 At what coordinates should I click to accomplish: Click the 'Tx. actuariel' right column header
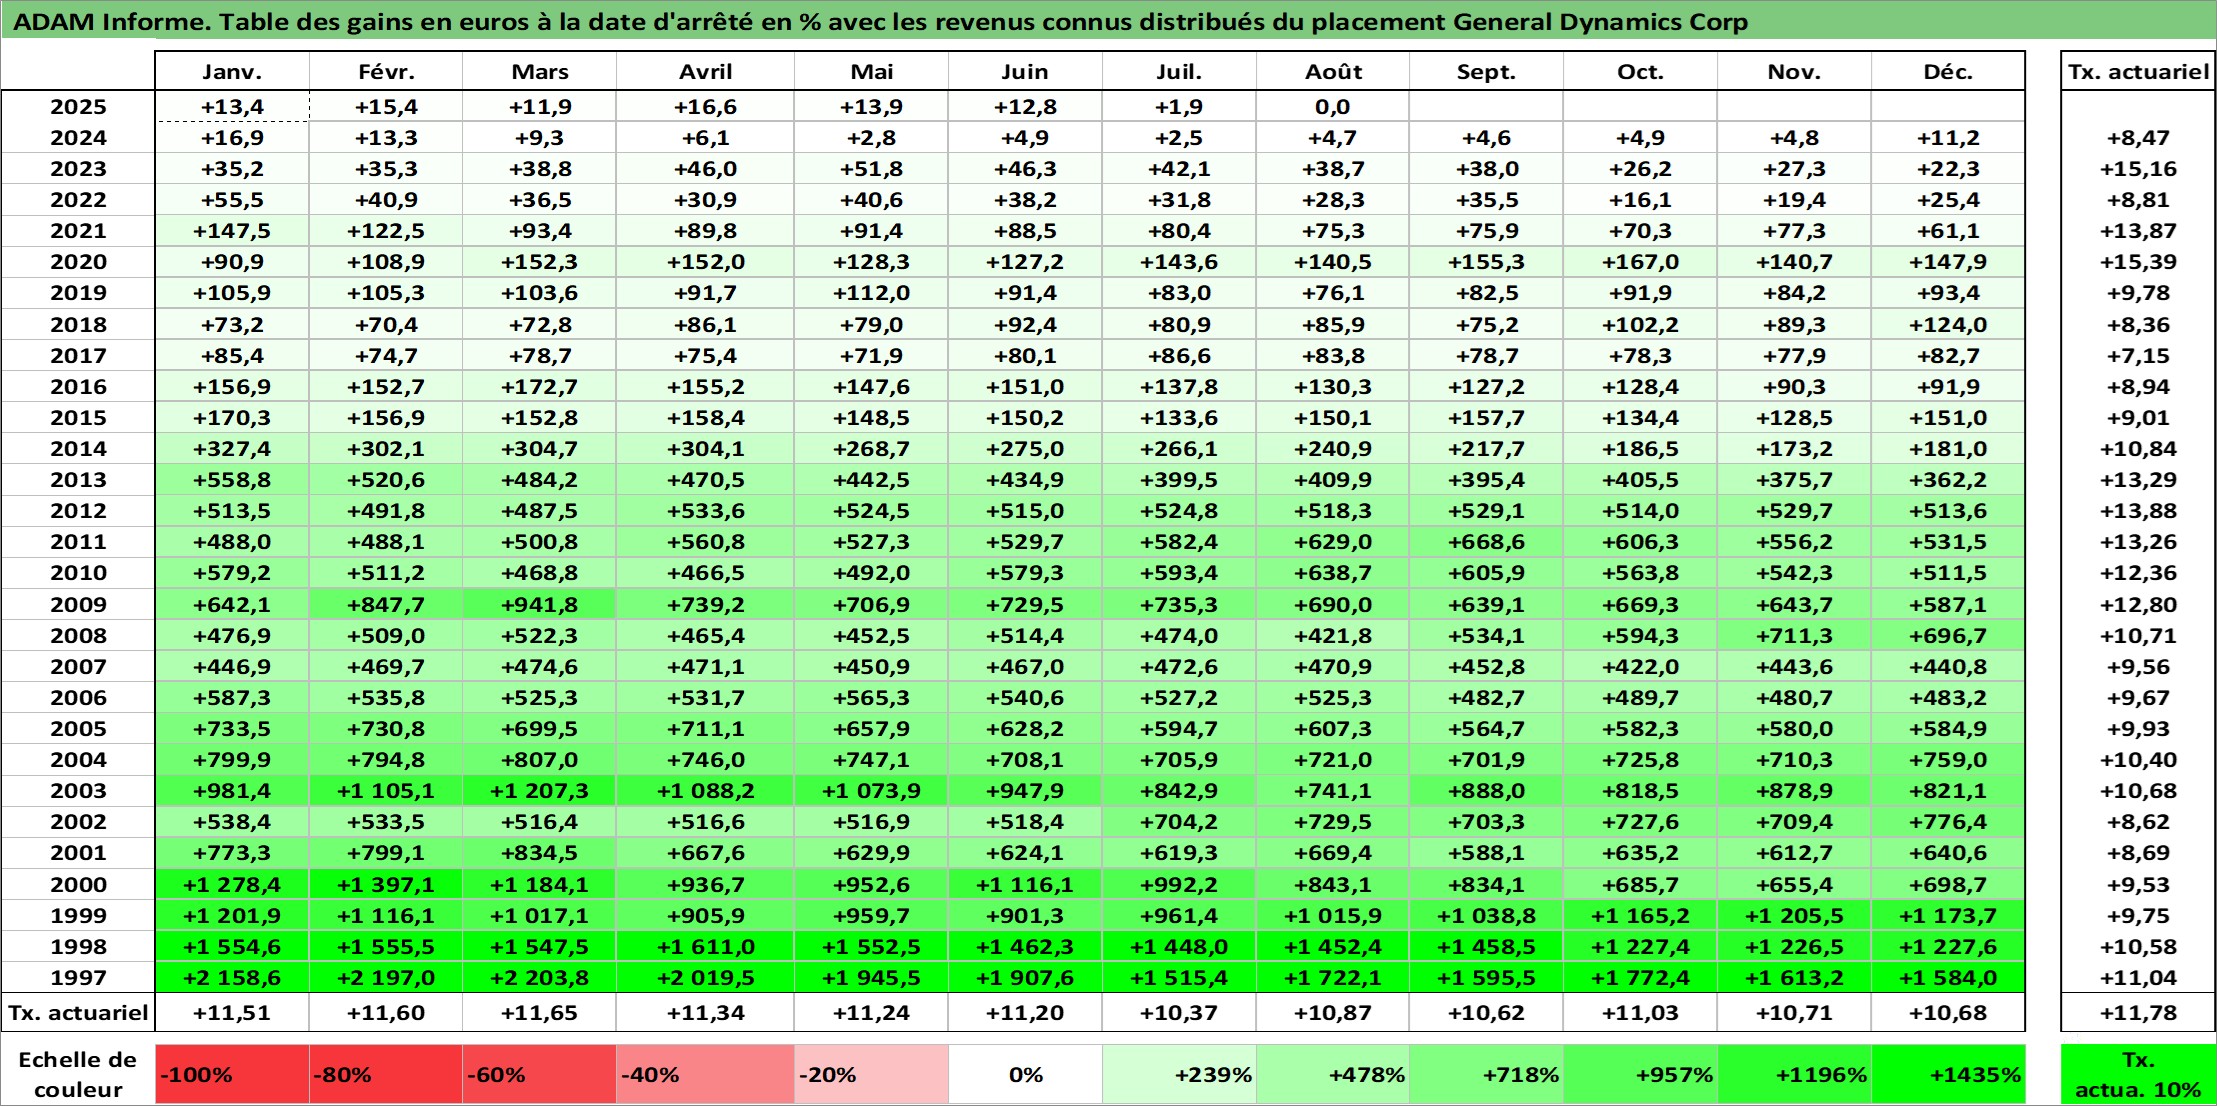point(2138,71)
